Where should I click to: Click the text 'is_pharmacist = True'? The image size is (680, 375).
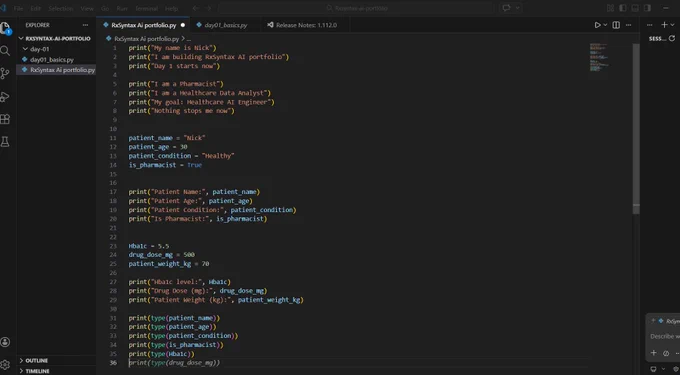coord(165,165)
